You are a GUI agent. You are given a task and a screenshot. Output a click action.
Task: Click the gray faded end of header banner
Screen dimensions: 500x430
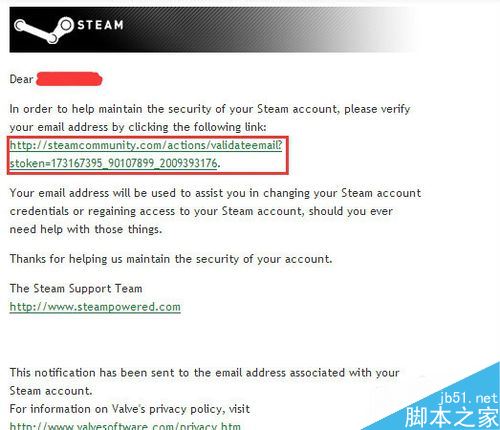click(383, 30)
